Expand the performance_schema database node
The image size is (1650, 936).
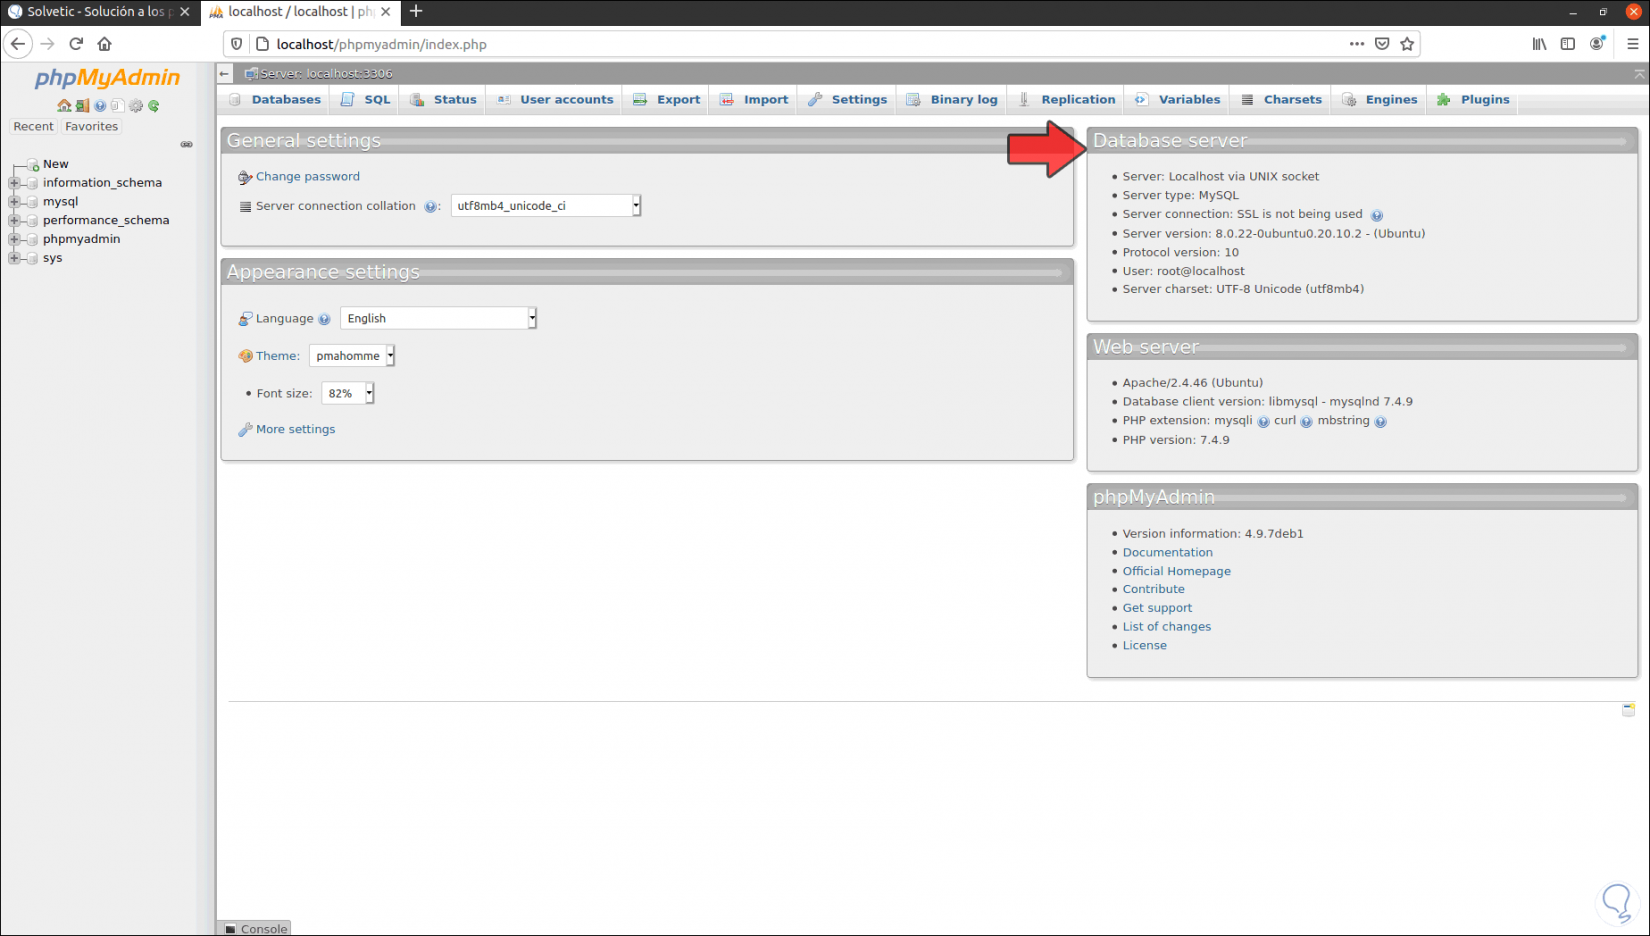tap(14, 221)
